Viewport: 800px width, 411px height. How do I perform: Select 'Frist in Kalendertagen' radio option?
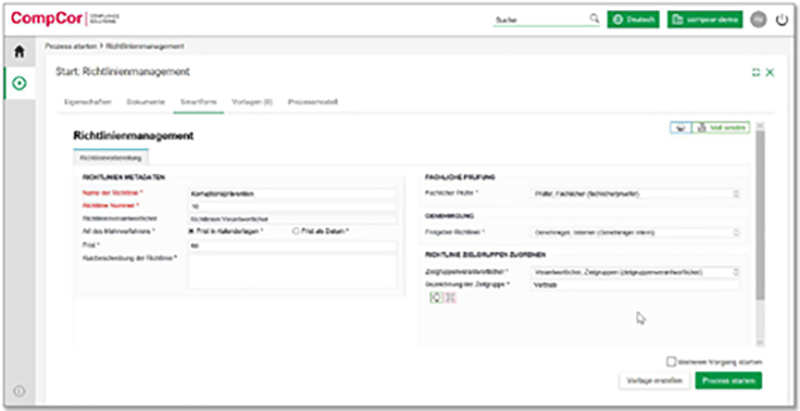(x=192, y=230)
